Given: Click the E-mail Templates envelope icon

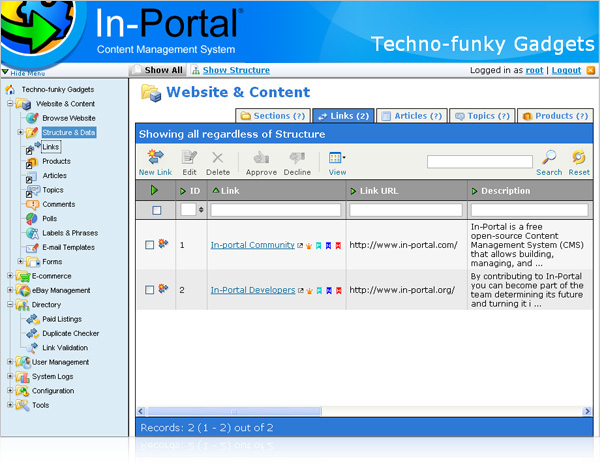Looking at the screenshot, I should [32, 248].
